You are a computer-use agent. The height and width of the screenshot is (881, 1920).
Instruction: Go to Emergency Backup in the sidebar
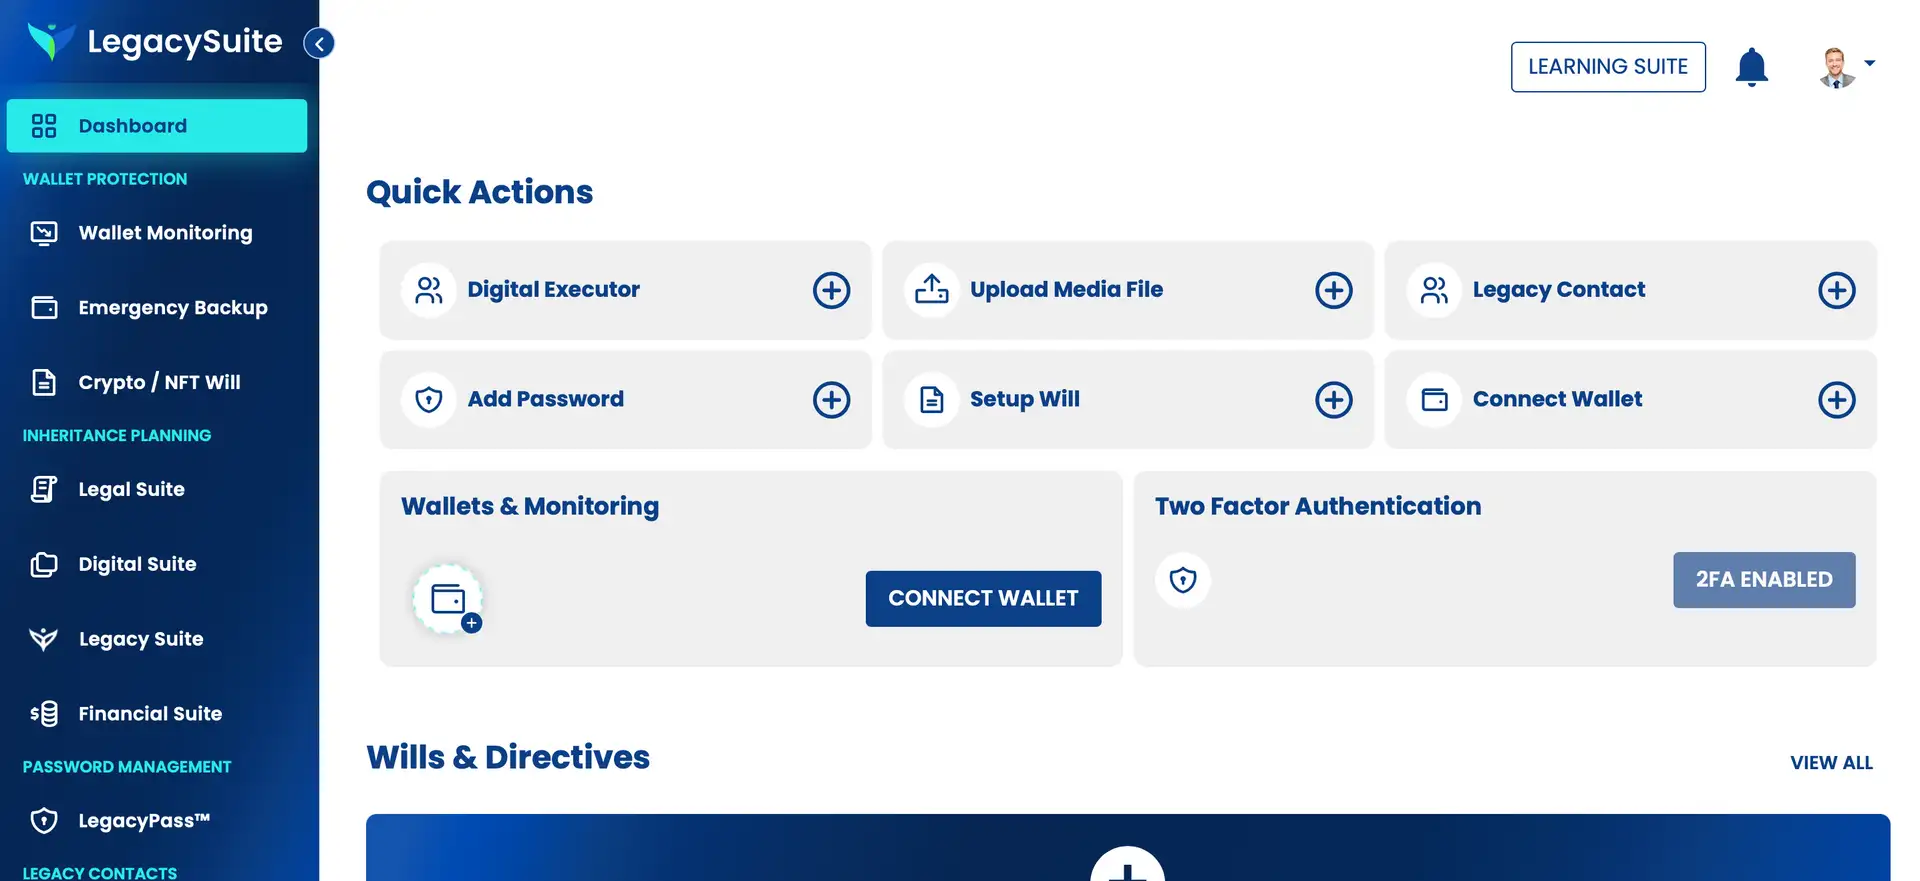(172, 308)
